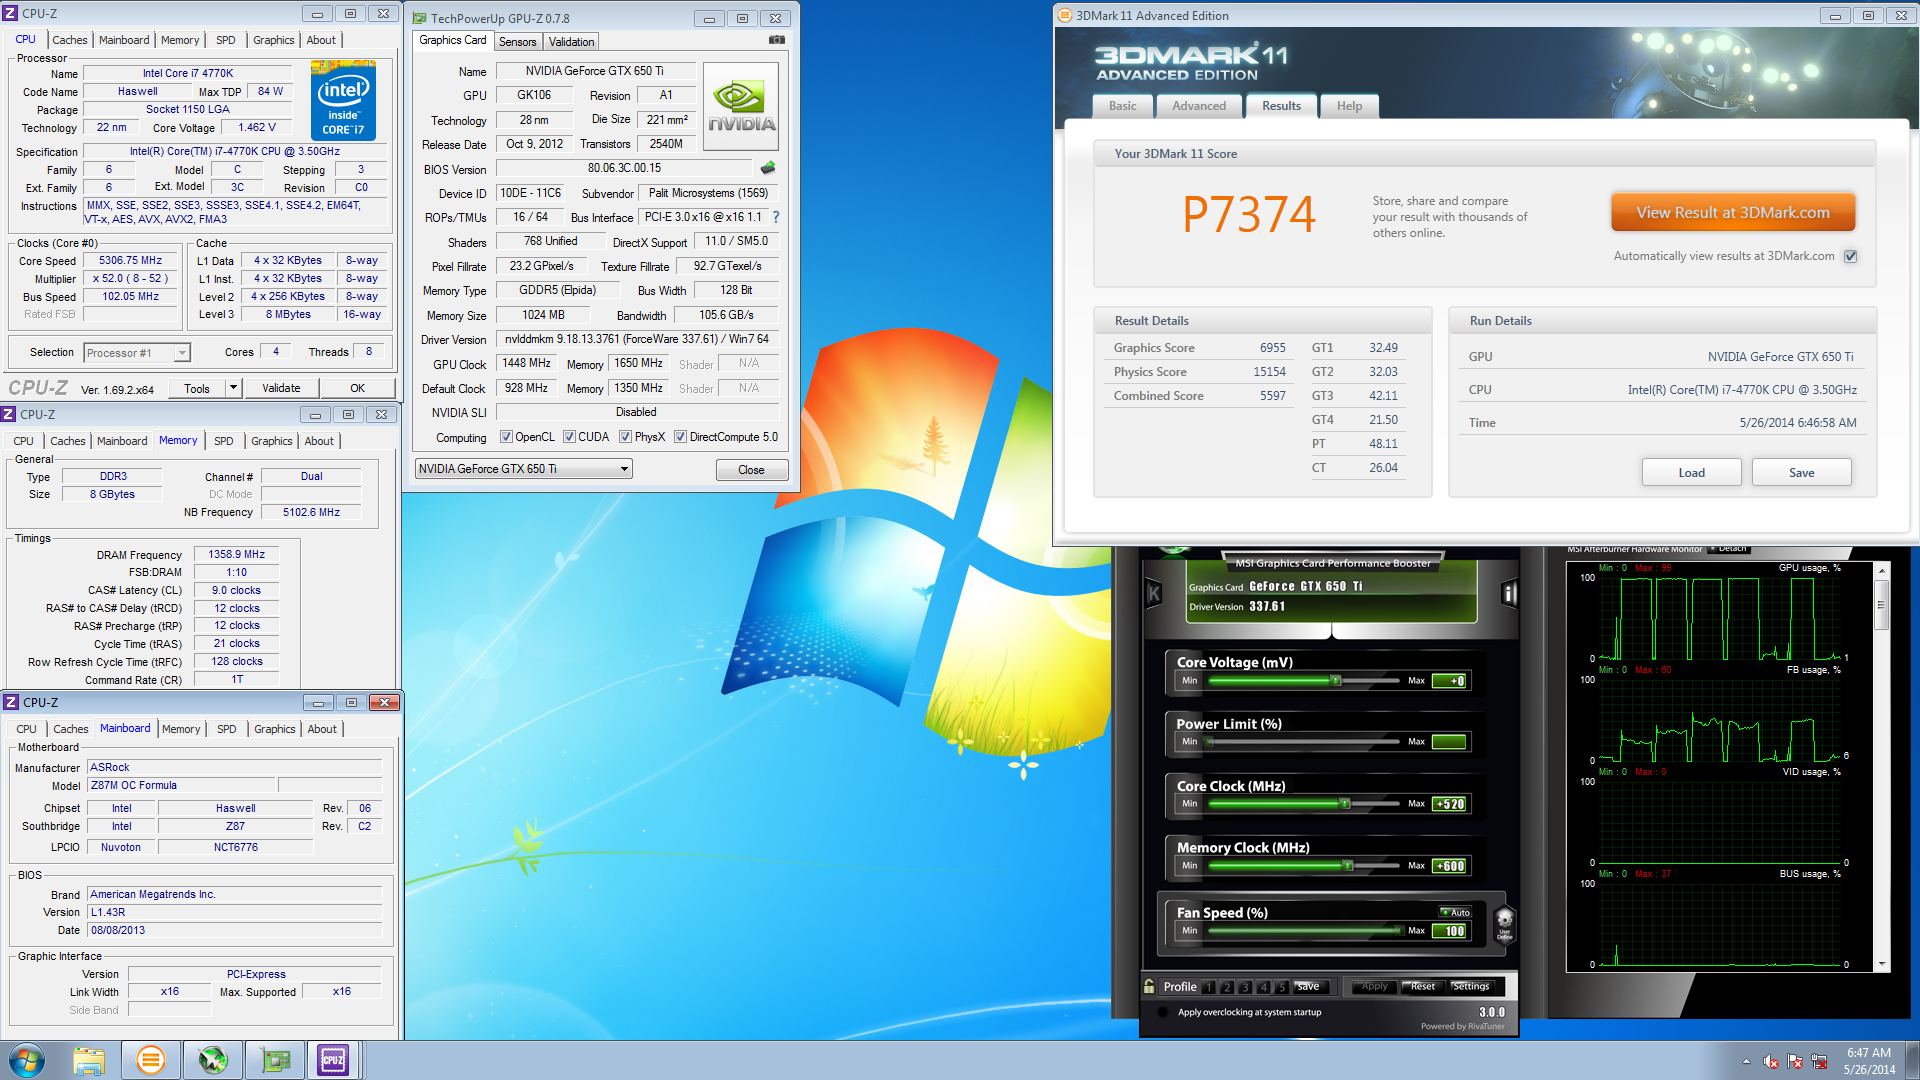The image size is (1920, 1080).
Task: Toggle CUDA checkbox in GPU-Z
Action: [x=569, y=437]
